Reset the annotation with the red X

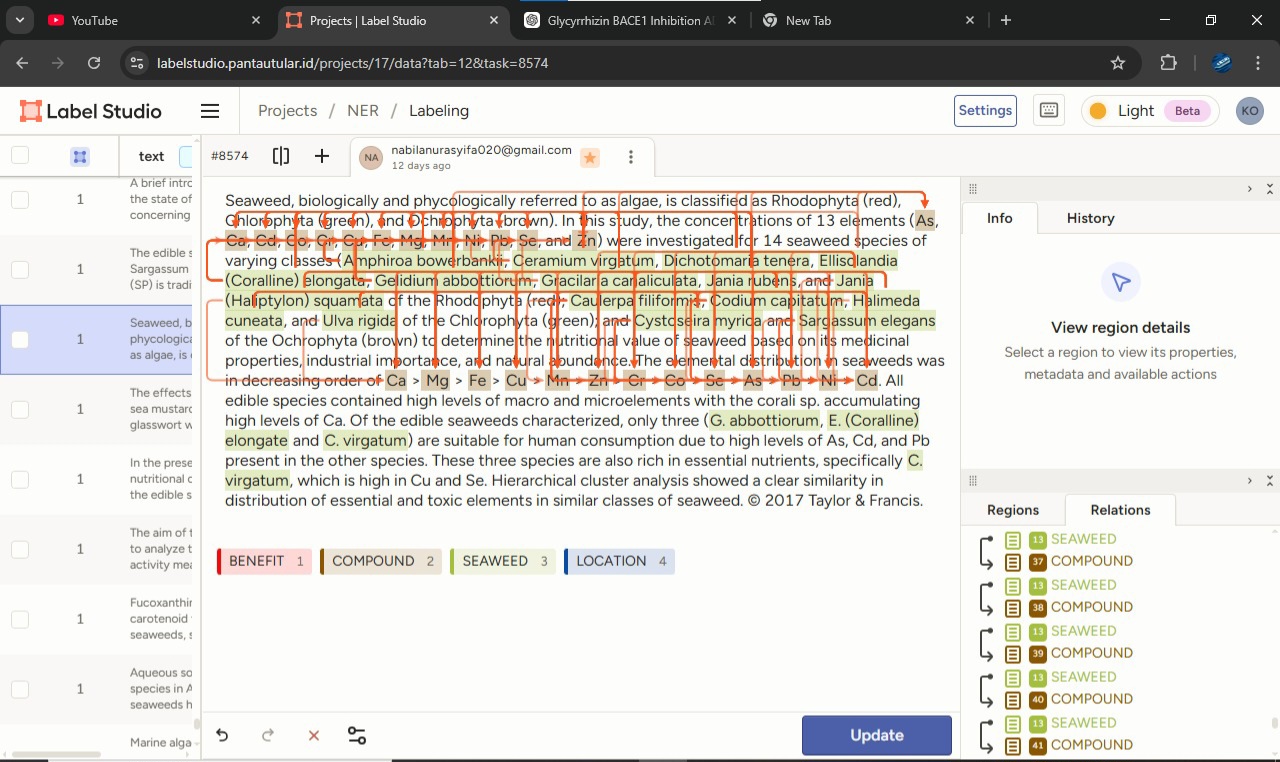coord(313,736)
